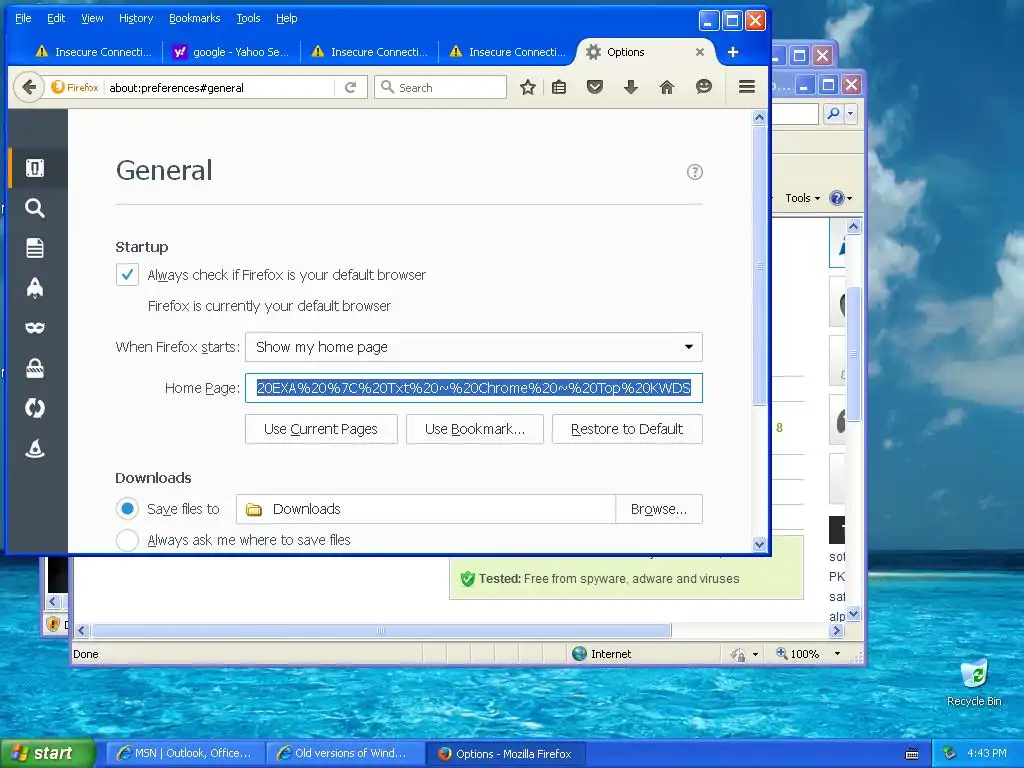1024x768 pixels.
Task: Click the Use Current Pages button
Action: 321,429
